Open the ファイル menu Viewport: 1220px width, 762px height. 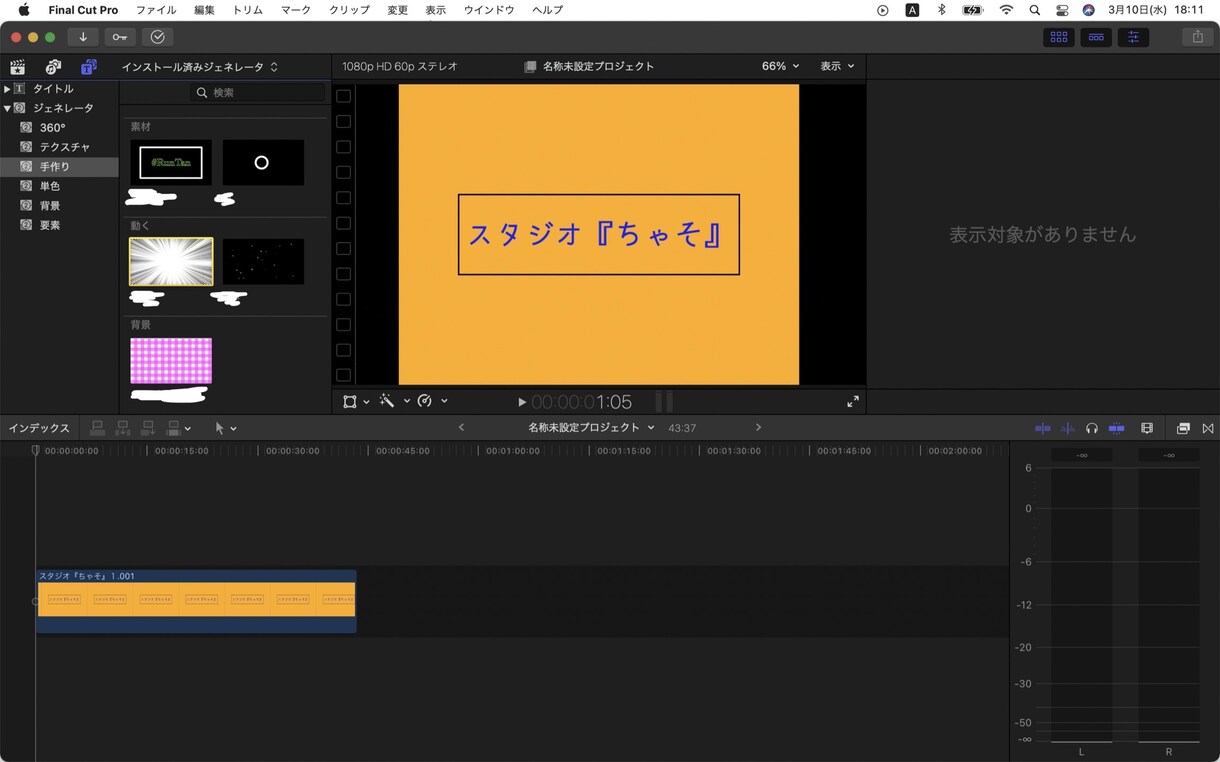(x=156, y=10)
